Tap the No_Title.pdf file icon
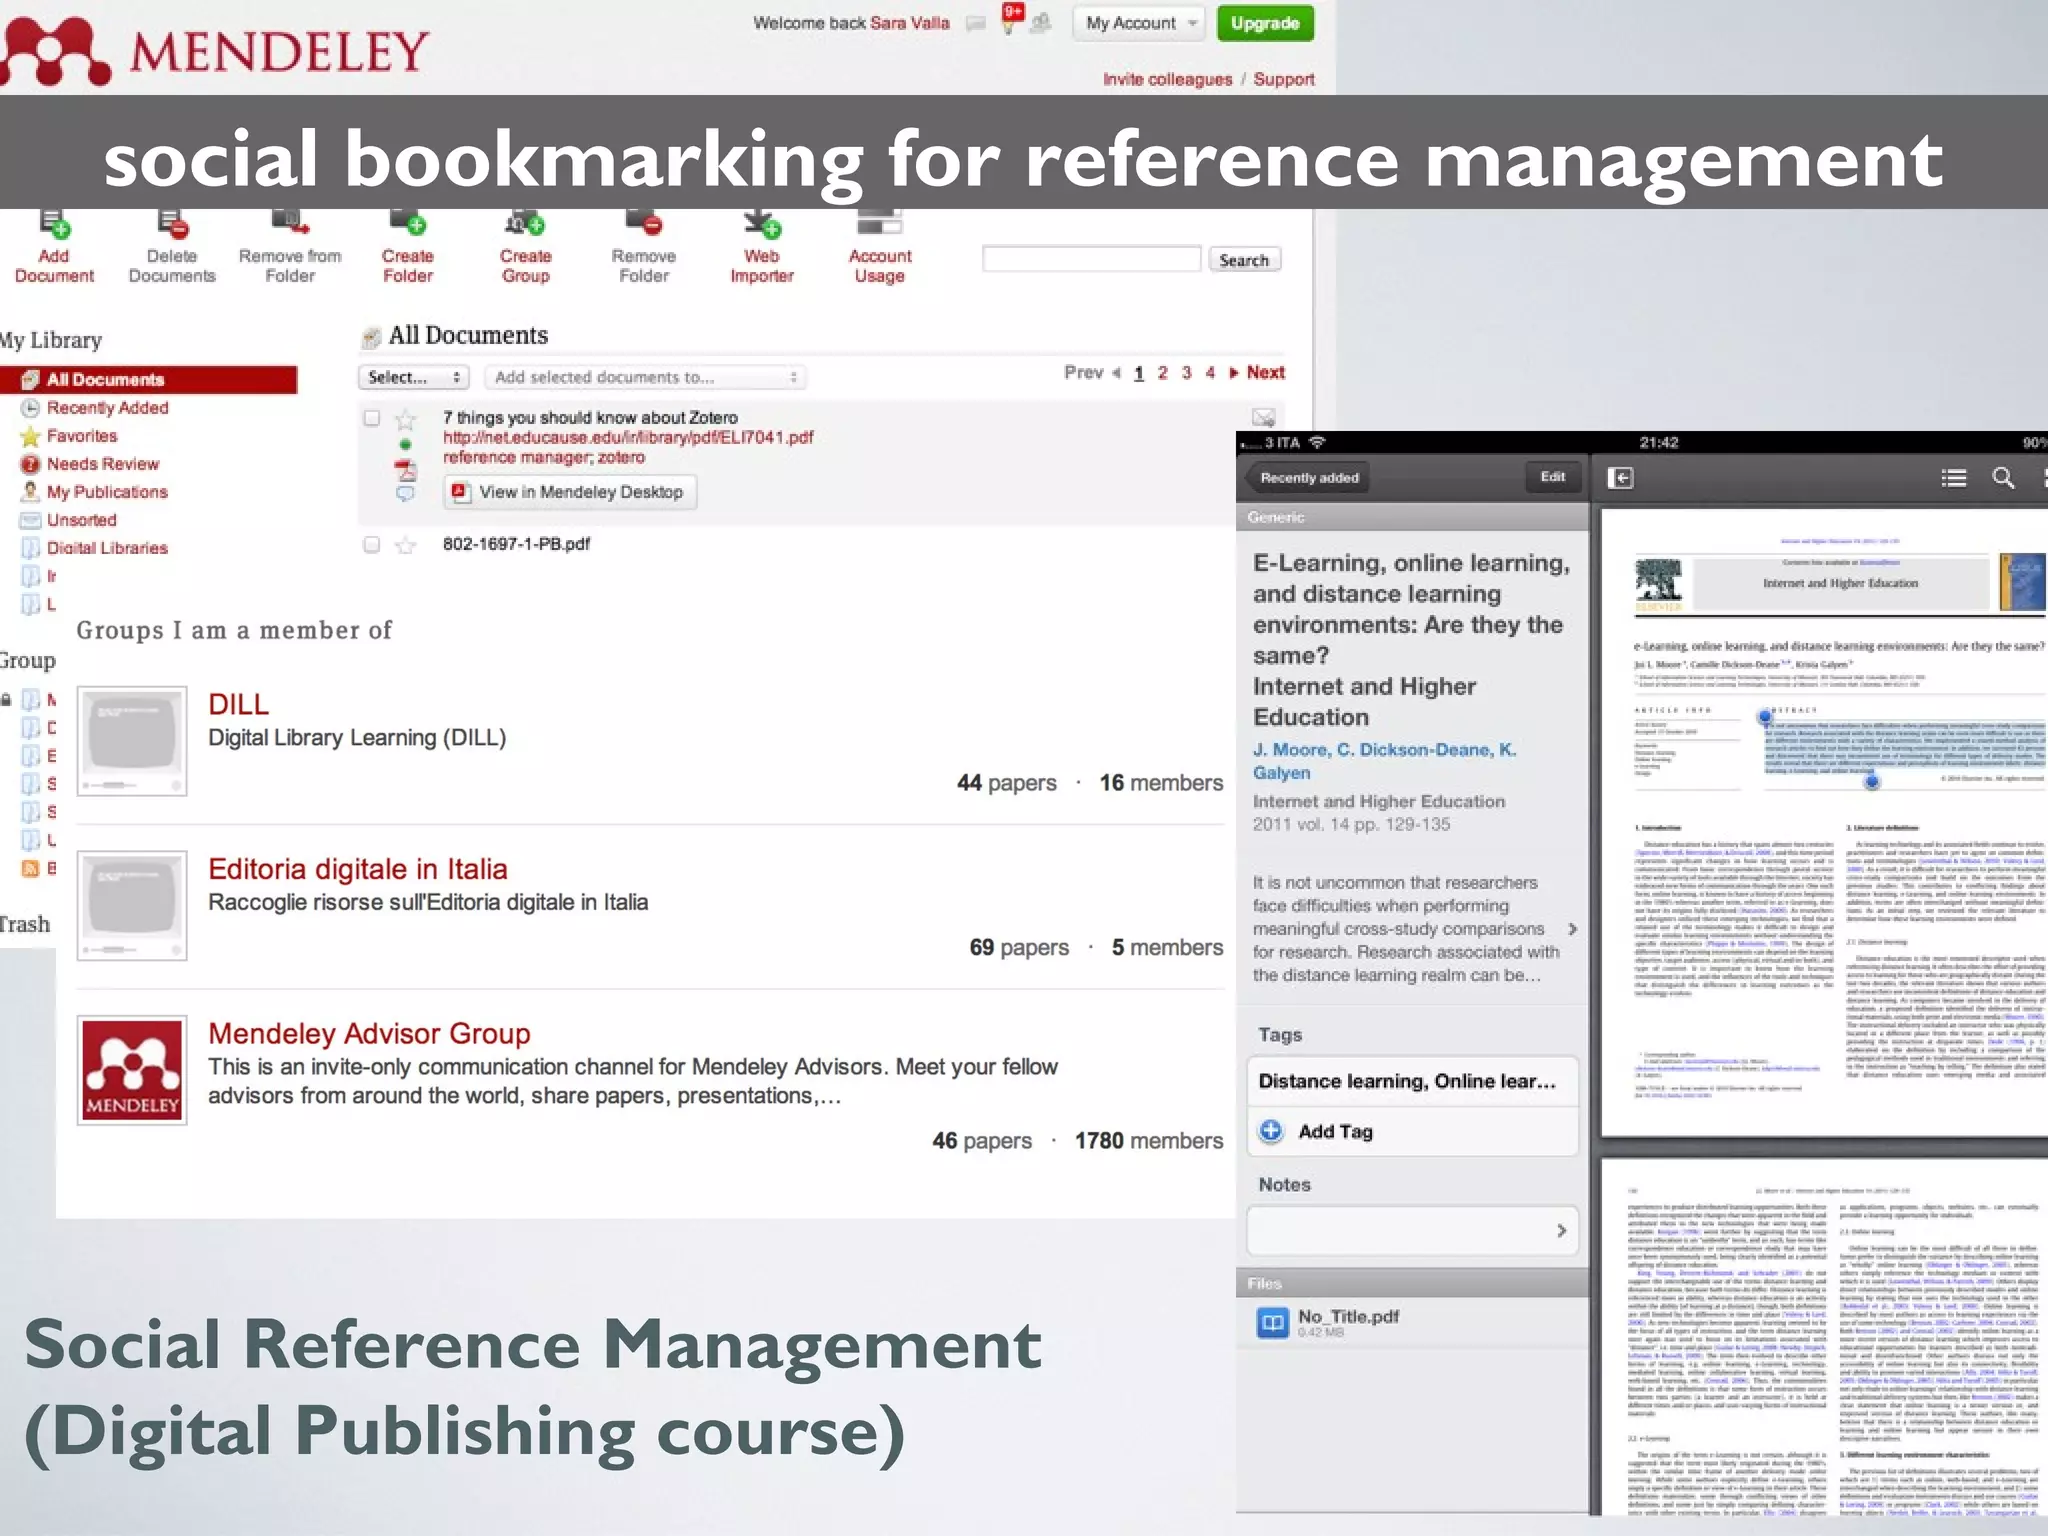Screen dimensions: 2048x1536 pyautogui.click(x=1272, y=1322)
